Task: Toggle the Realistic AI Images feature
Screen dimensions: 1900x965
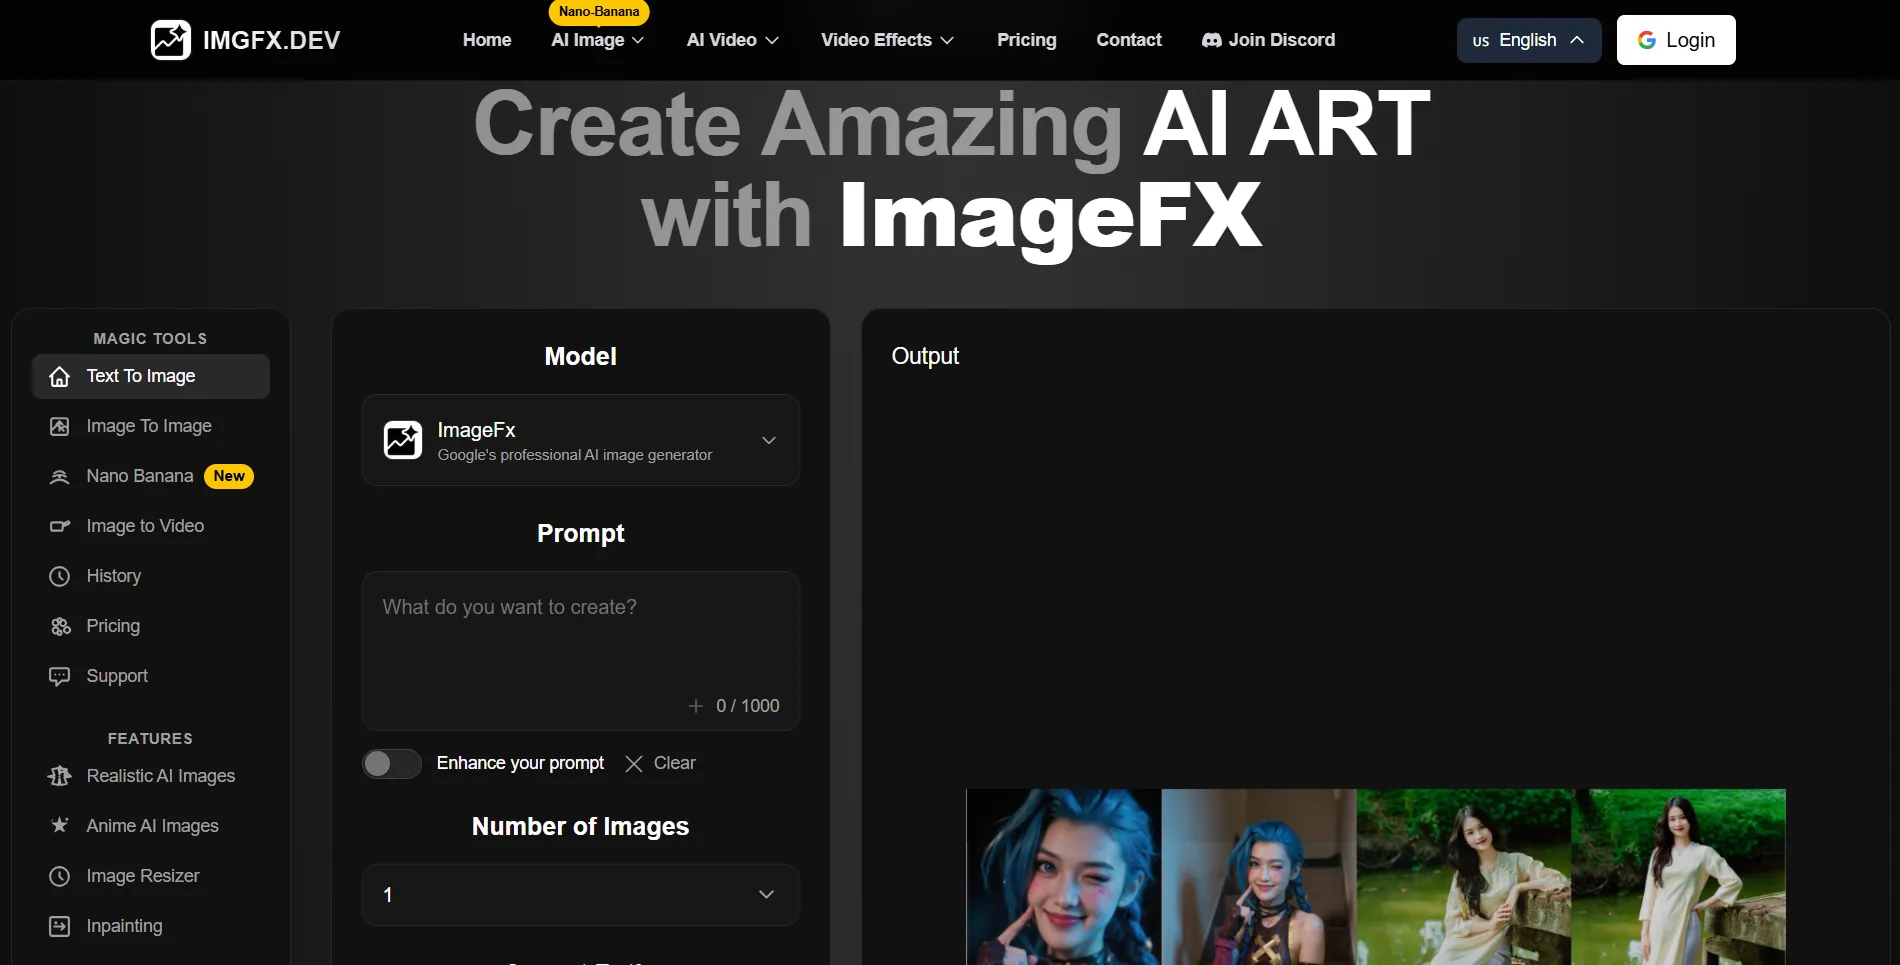Action: tap(160, 776)
